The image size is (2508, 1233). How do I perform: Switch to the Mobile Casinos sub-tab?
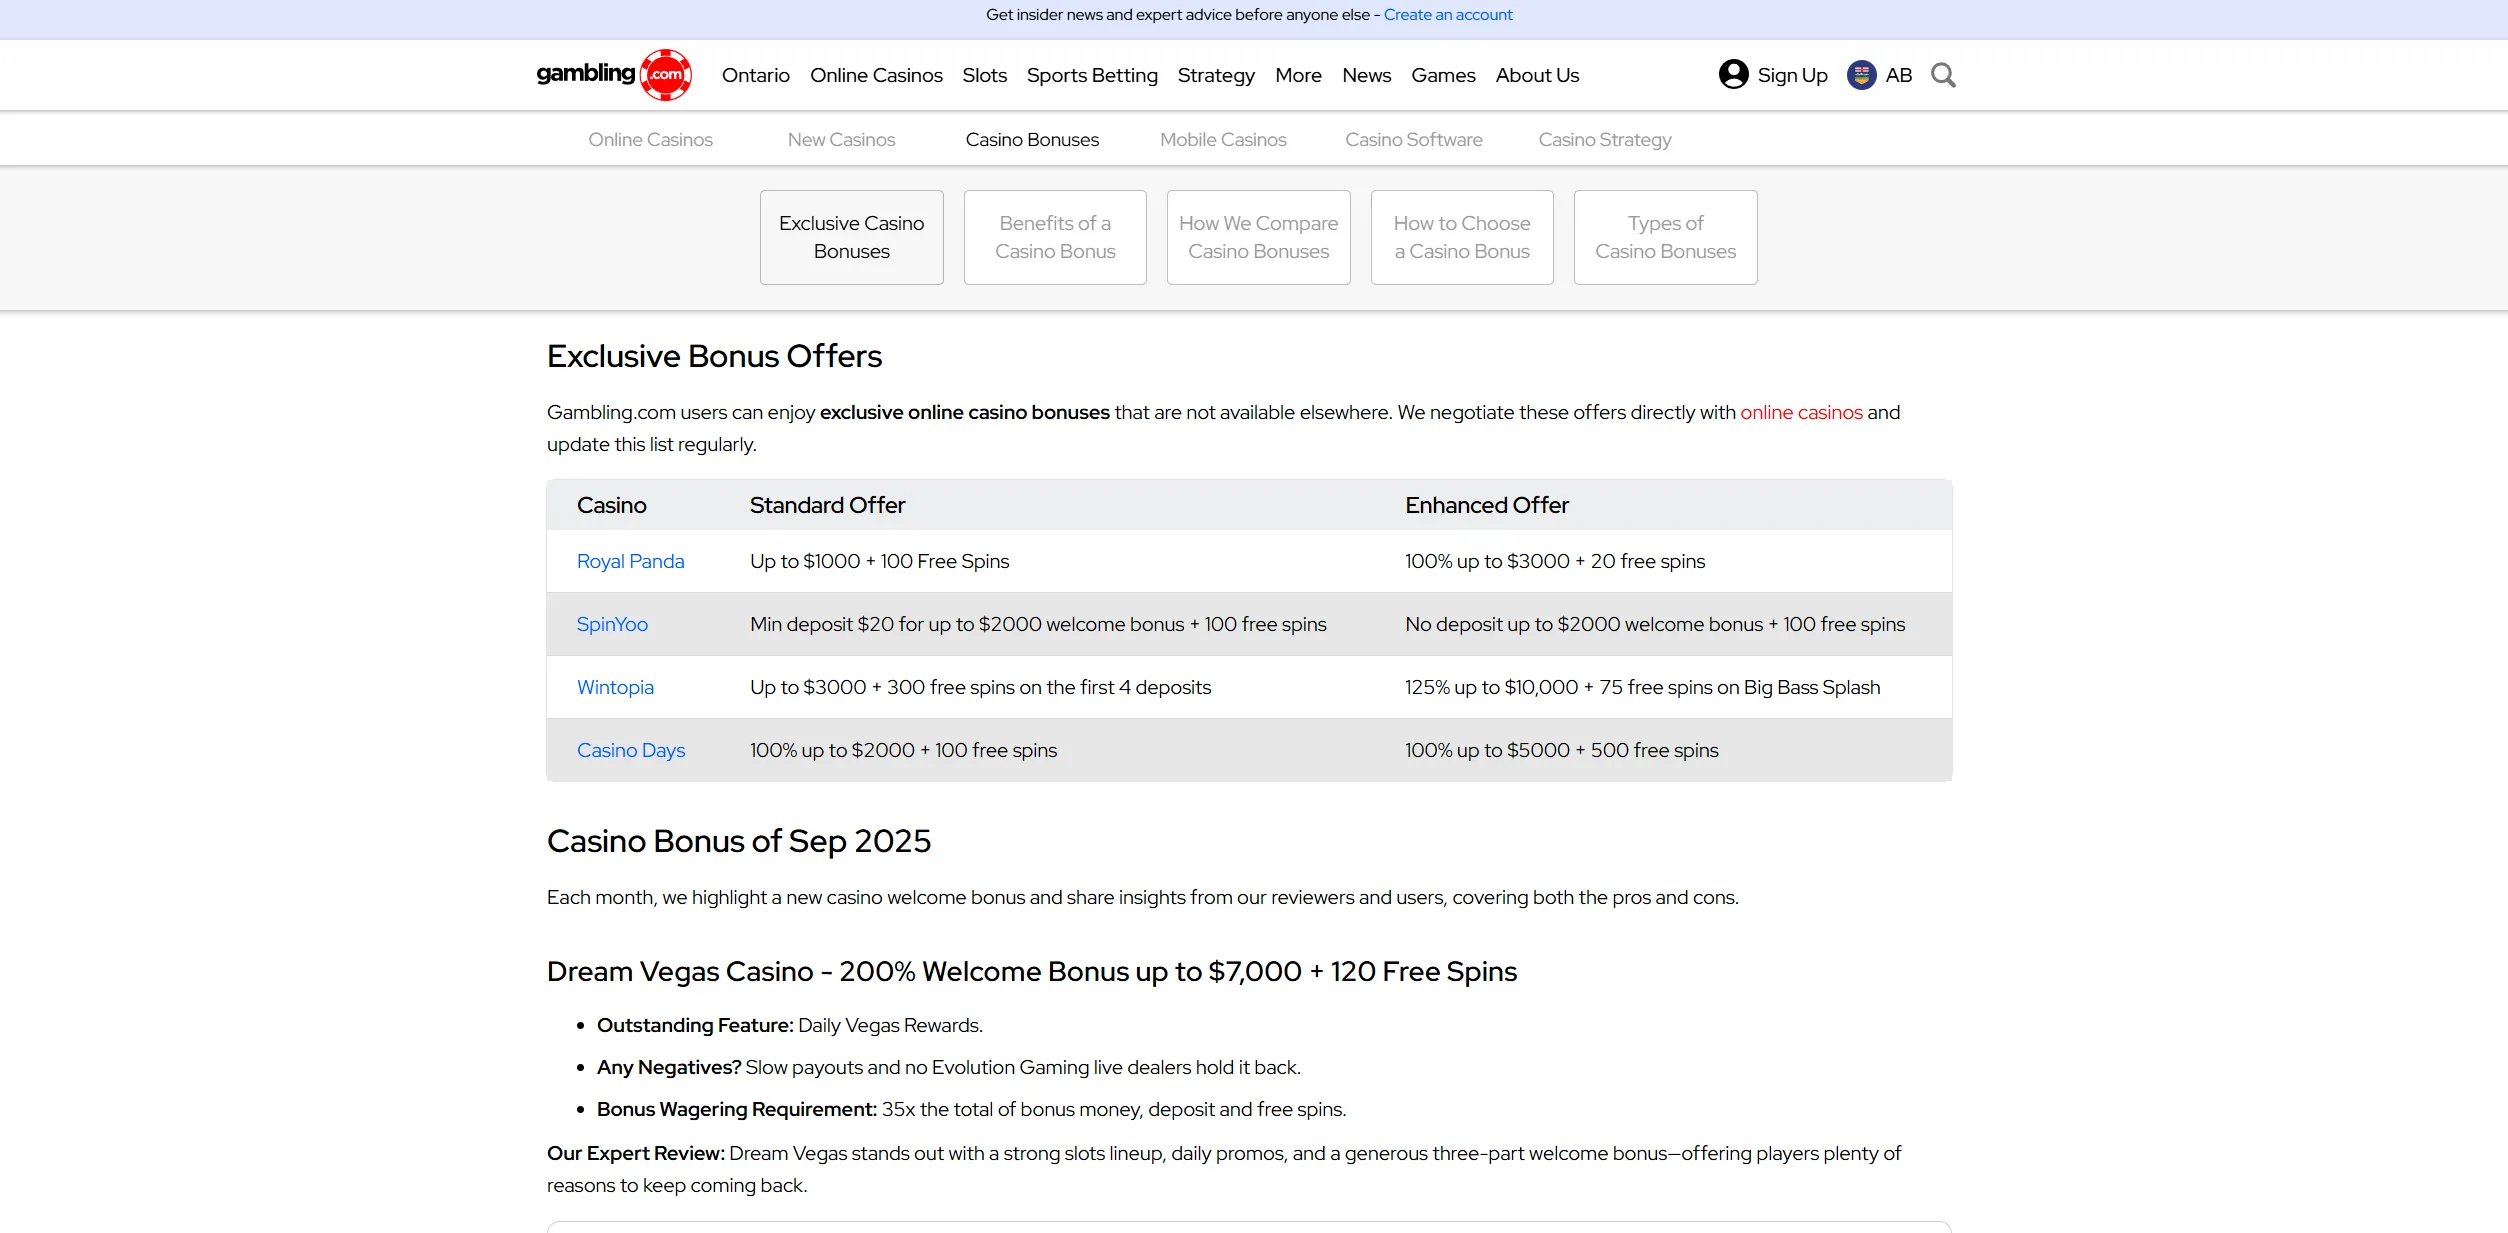(1223, 140)
